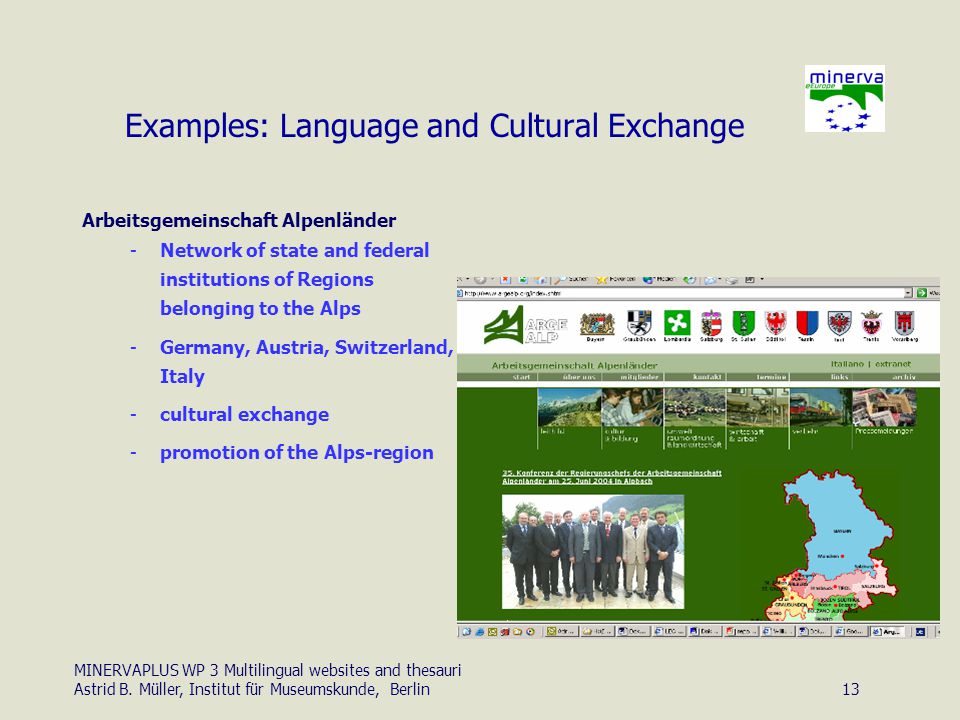Click the bullet 'Germany, Austria, Switzerland, Italy'
Screen dimensions: 960x720
point(306,361)
